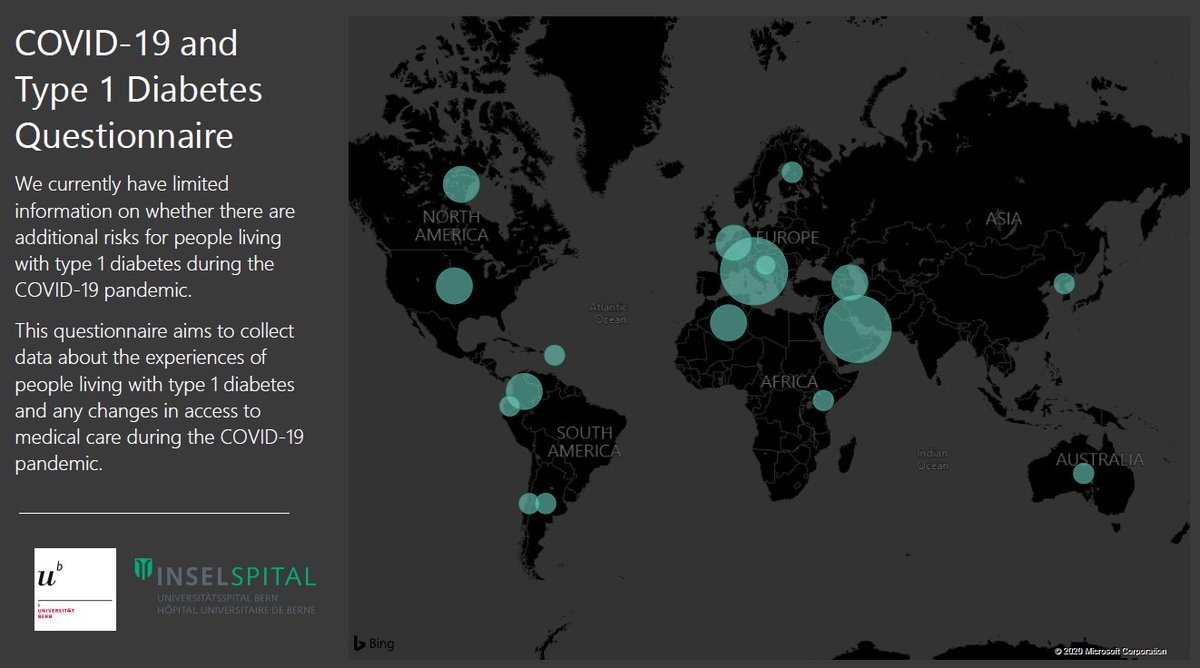Screen dimensions: 1200x668
Task: Pick the small bubble in the Caribbean
Action: (x=554, y=355)
